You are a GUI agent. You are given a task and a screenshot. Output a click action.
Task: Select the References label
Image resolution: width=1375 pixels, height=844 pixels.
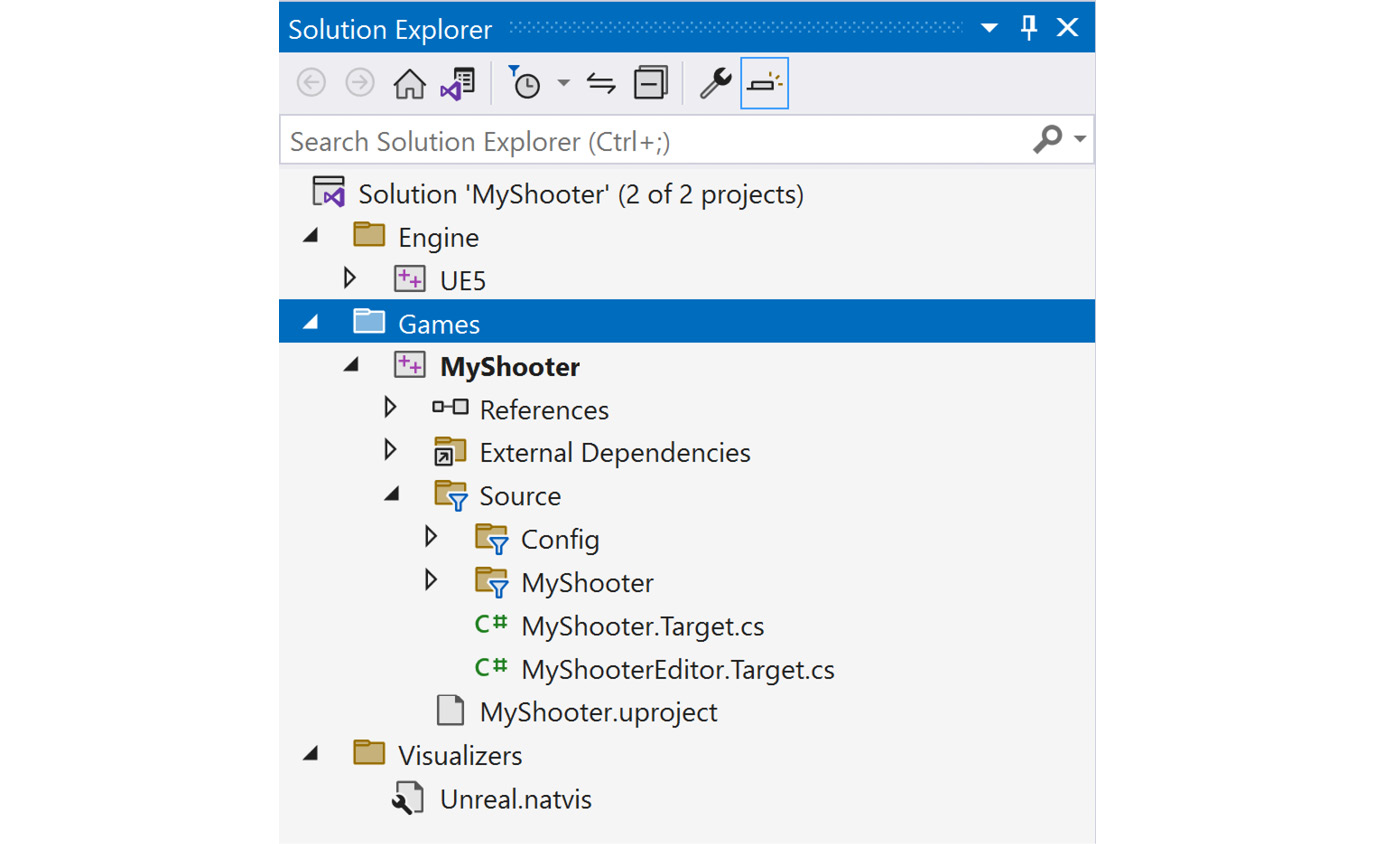click(544, 410)
